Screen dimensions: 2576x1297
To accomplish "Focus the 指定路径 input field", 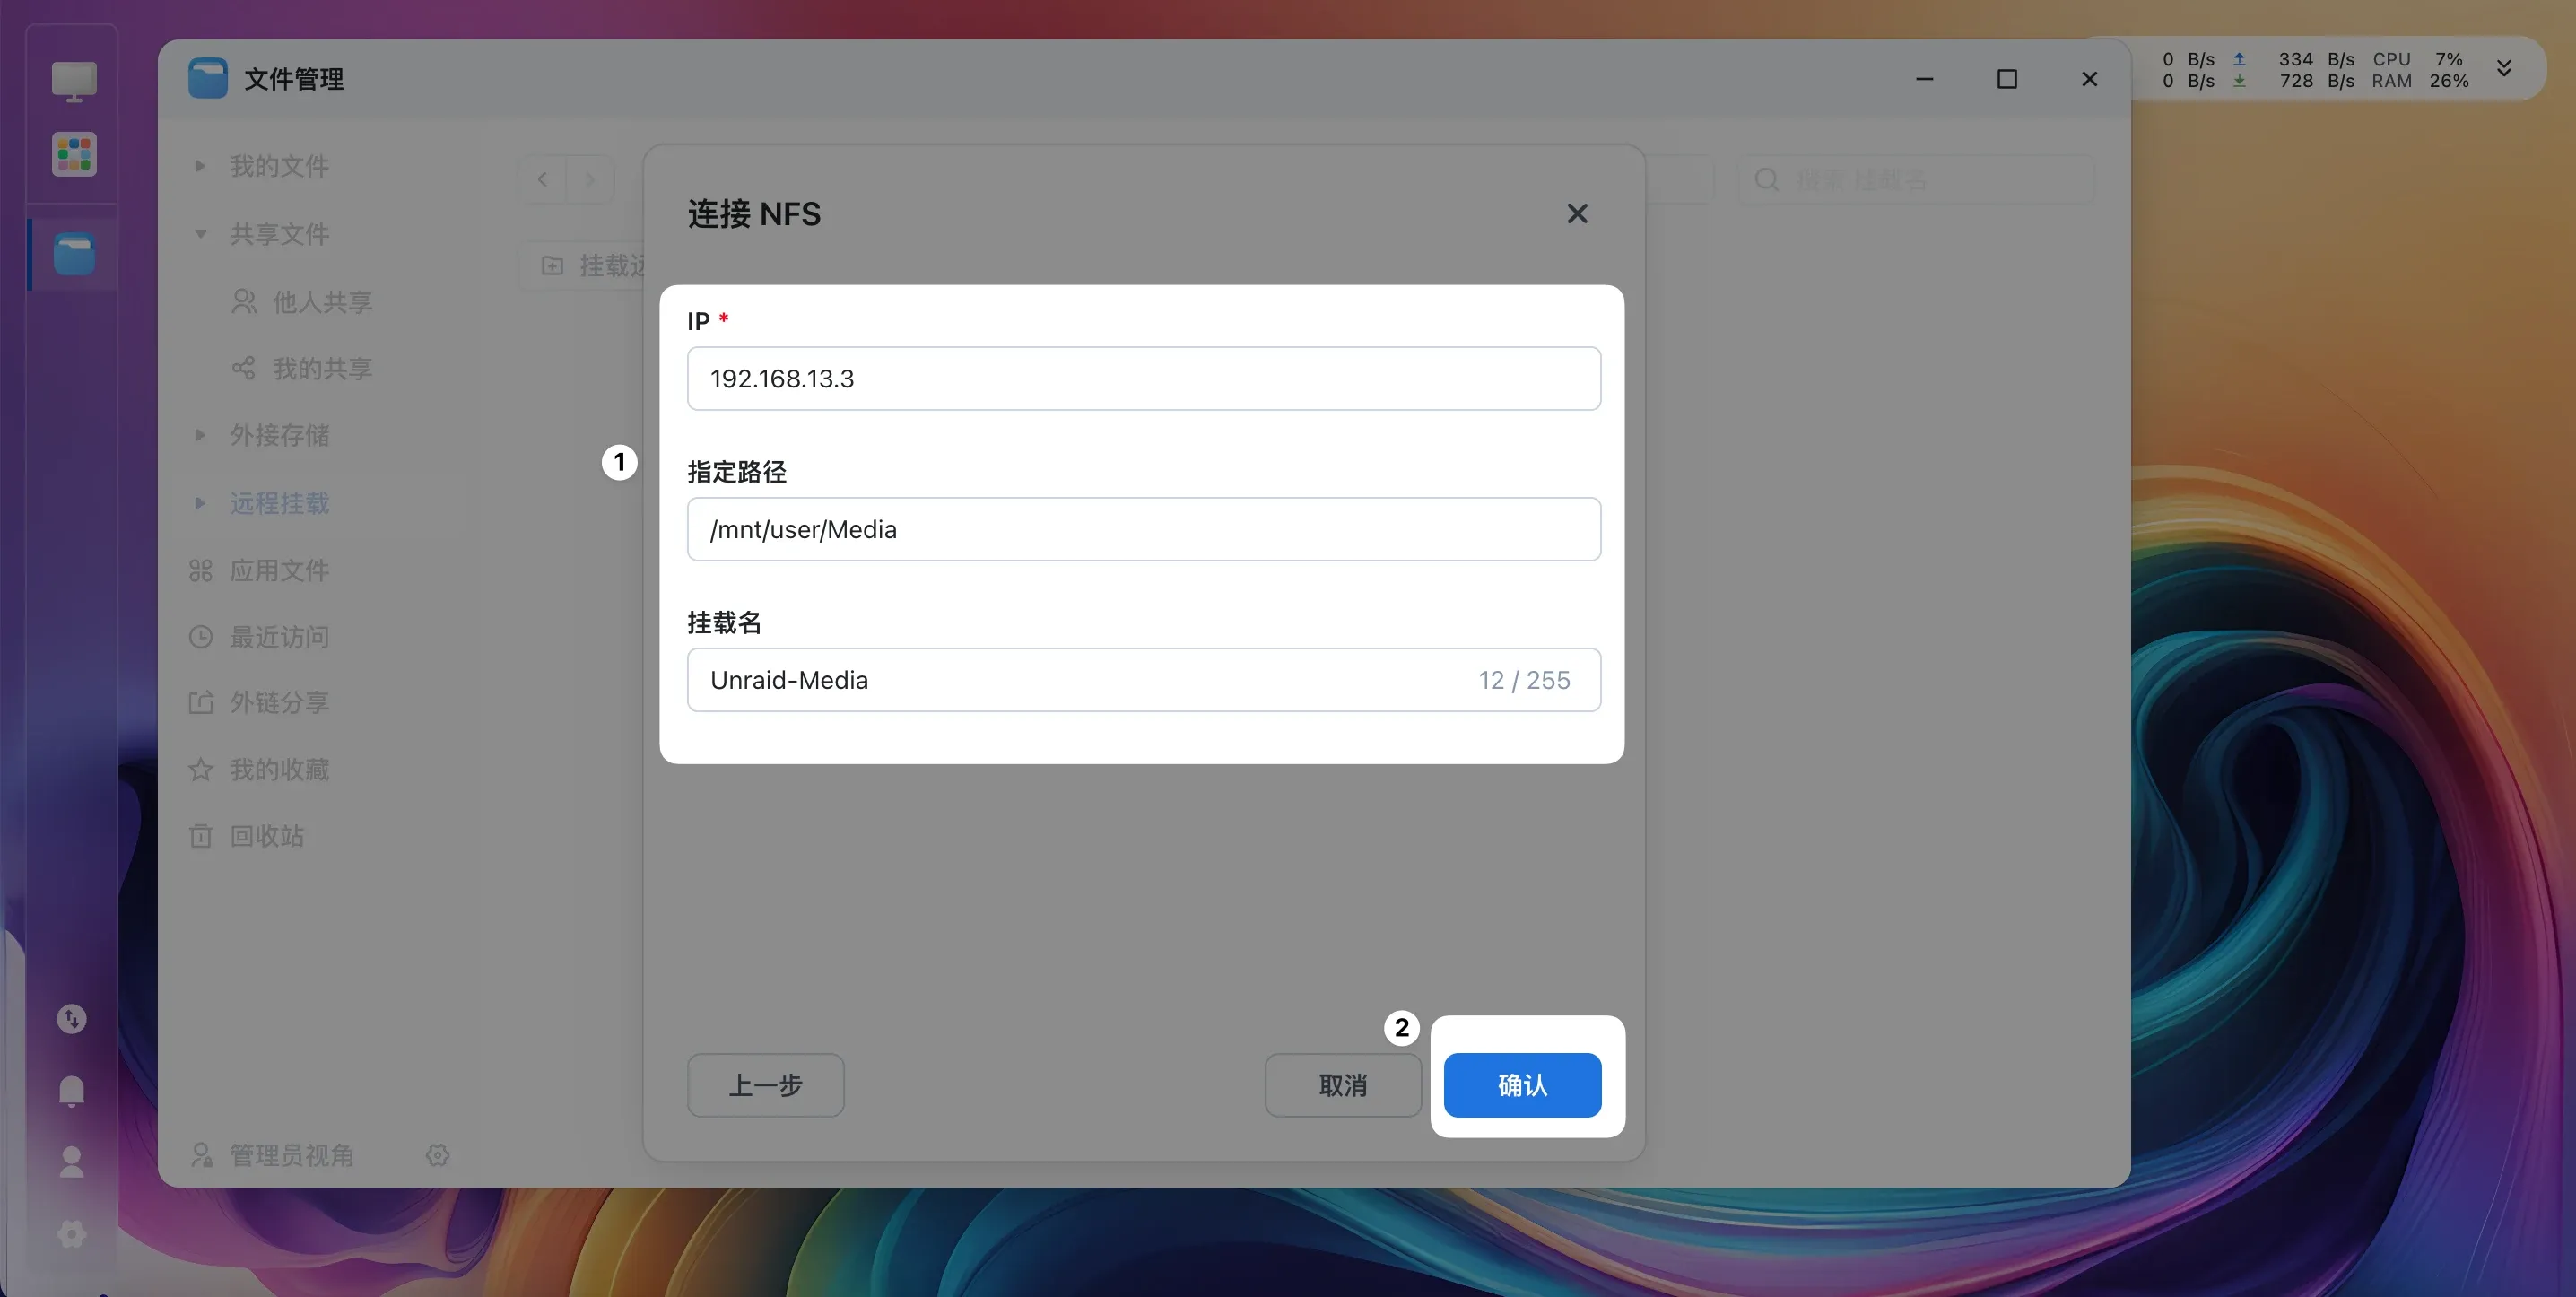I will (x=1144, y=529).
